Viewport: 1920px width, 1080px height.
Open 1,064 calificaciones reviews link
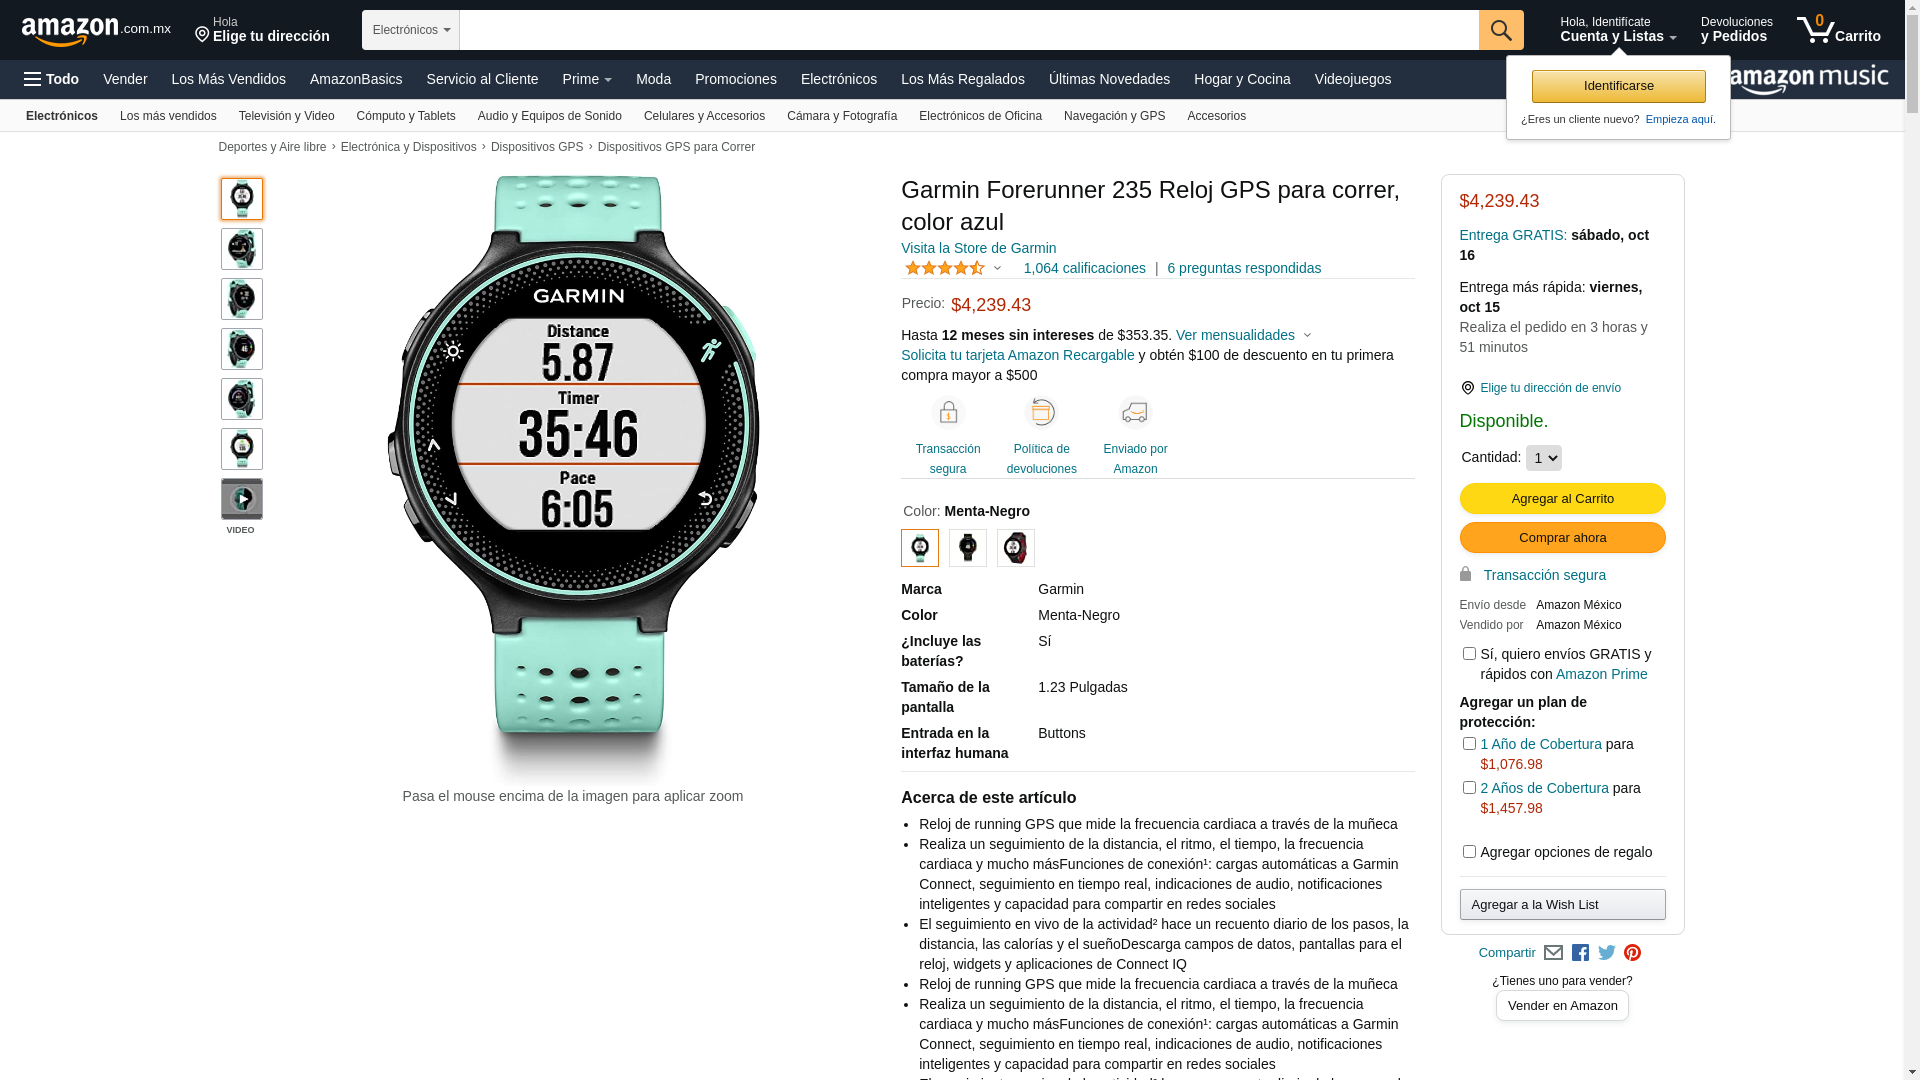coord(1084,268)
